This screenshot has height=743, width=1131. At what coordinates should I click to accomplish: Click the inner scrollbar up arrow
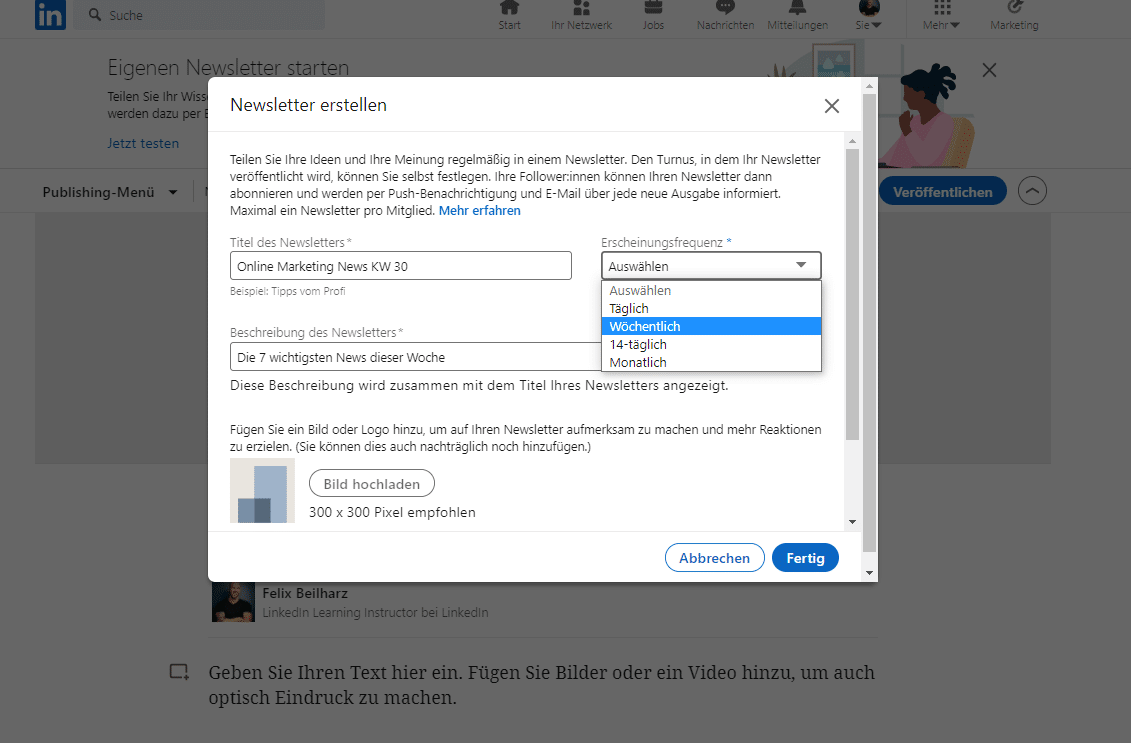853,141
